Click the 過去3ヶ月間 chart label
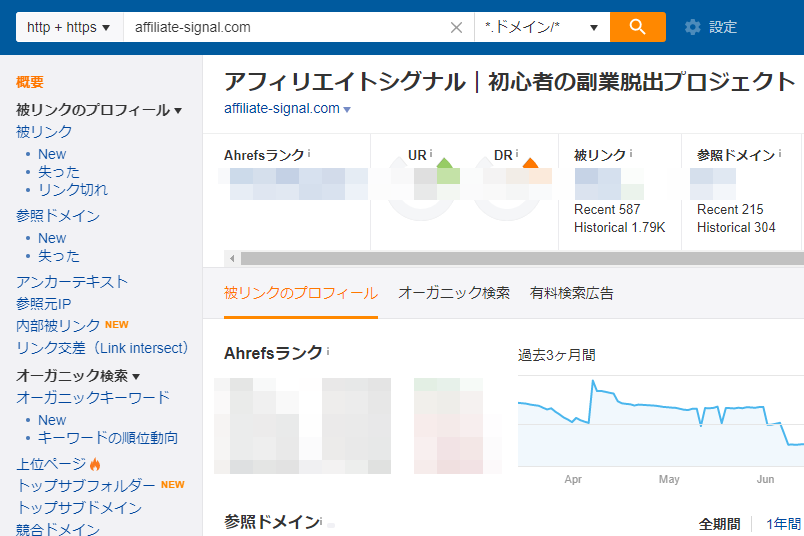The image size is (804, 536). coord(556,355)
